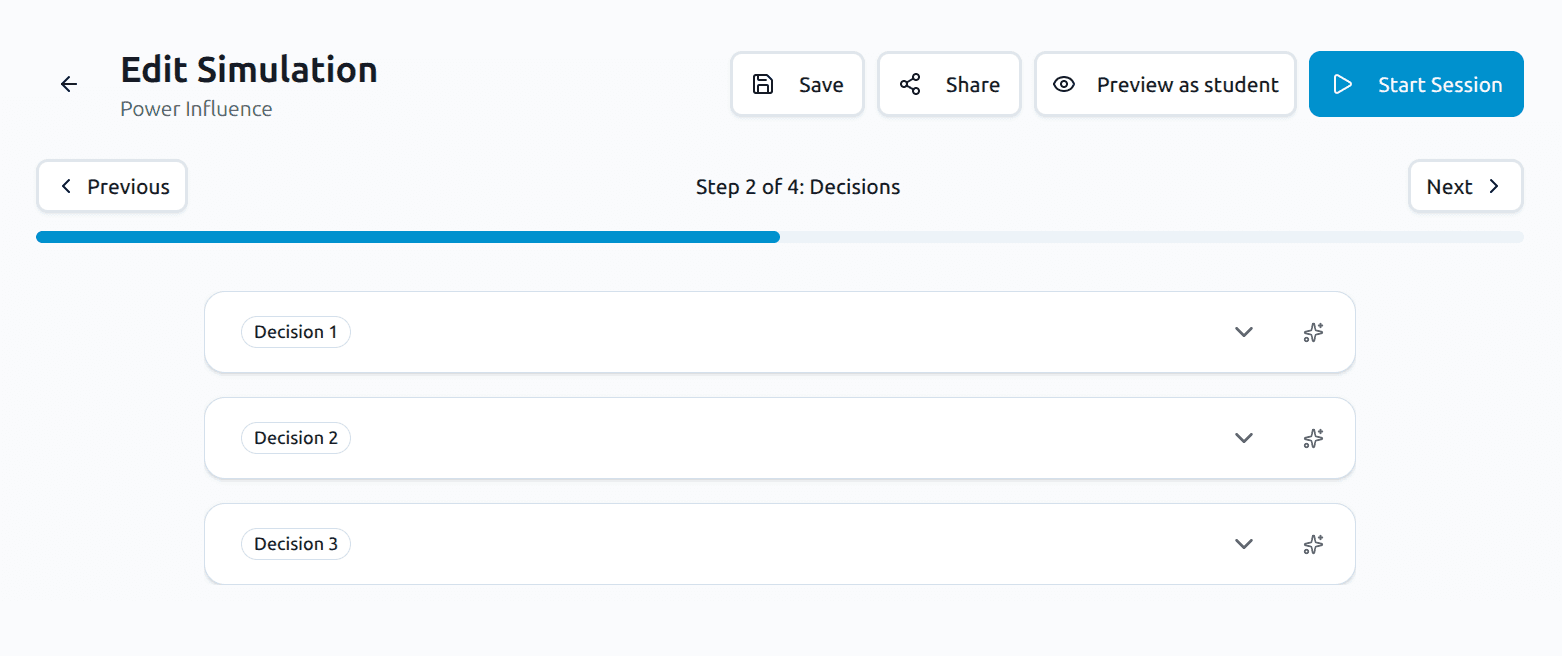This screenshot has height=656, width=1562.
Task: Preview as student
Action: coord(1165,85)
